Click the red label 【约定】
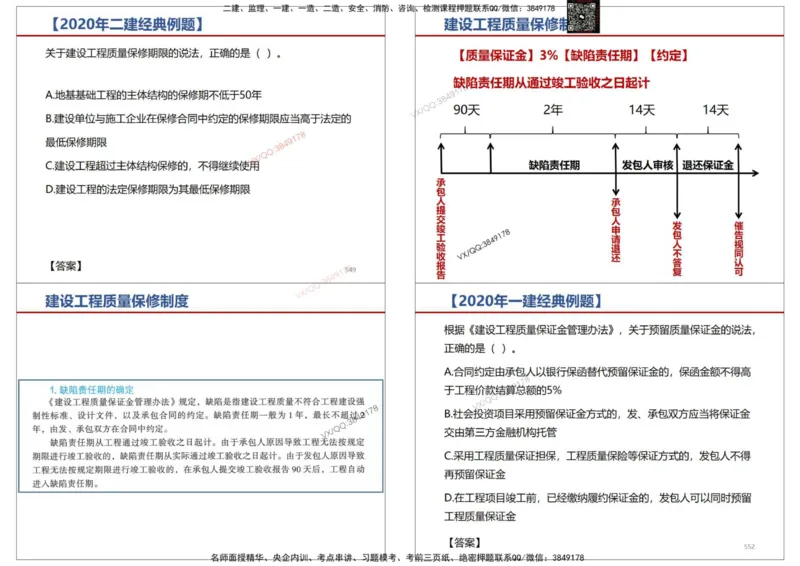This screenshot has width=800, height=566. [669, 55]
